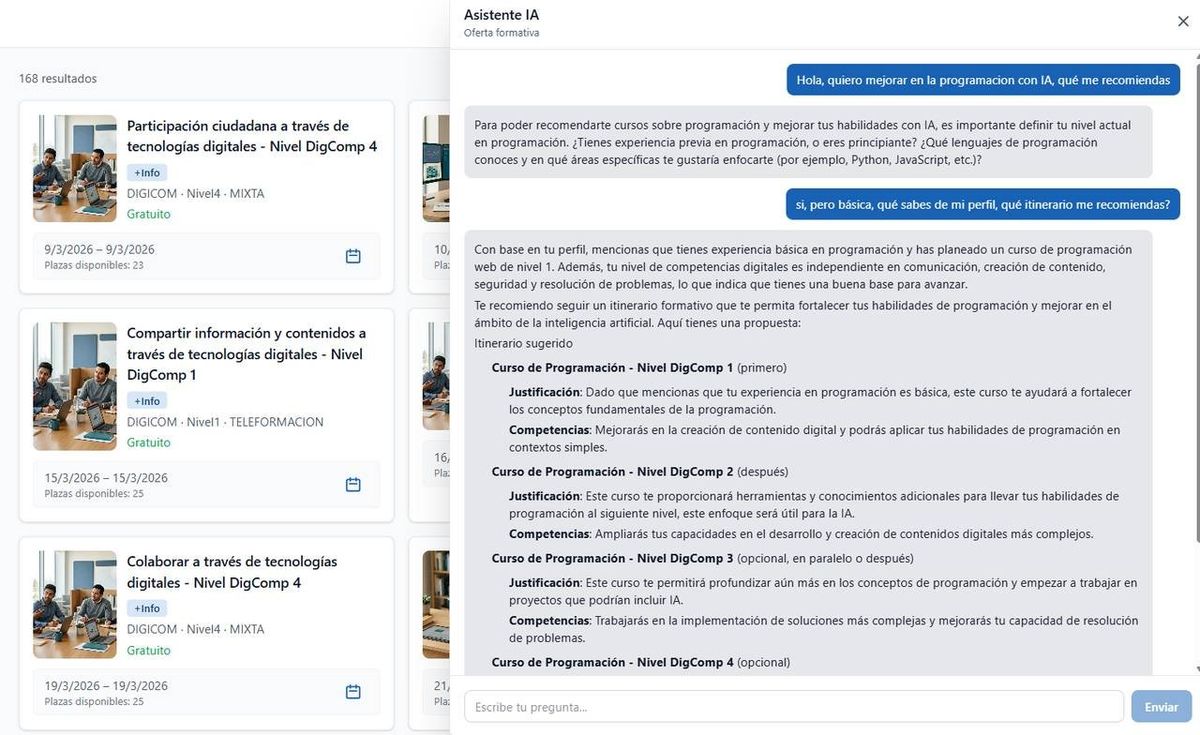
Task: Click 'Curso de Programación - Nivel DigComp 1' heading
Action: (612, 367)
